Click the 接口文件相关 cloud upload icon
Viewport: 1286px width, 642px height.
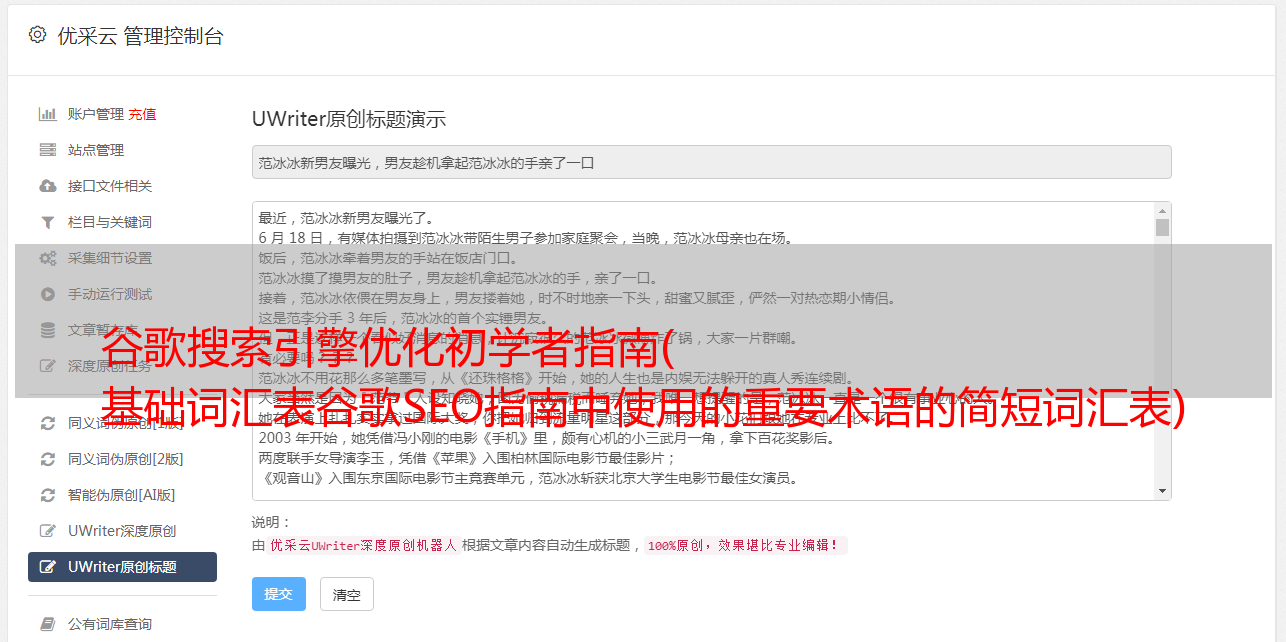pyautogui.click(x=47, y=186)
